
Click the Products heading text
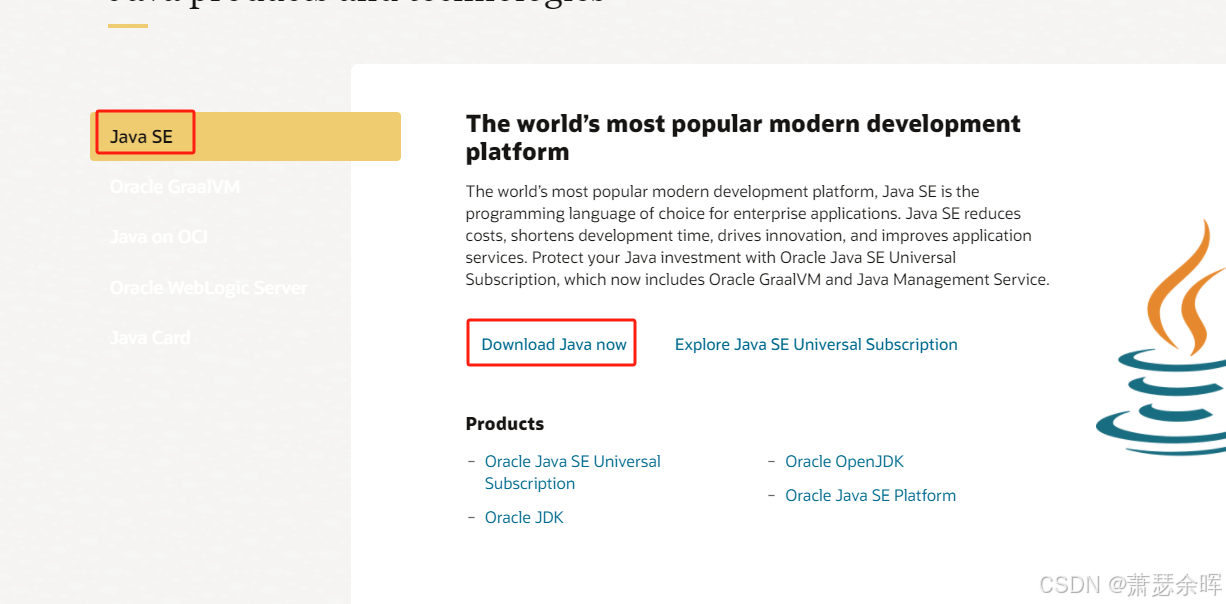(505, 423)
